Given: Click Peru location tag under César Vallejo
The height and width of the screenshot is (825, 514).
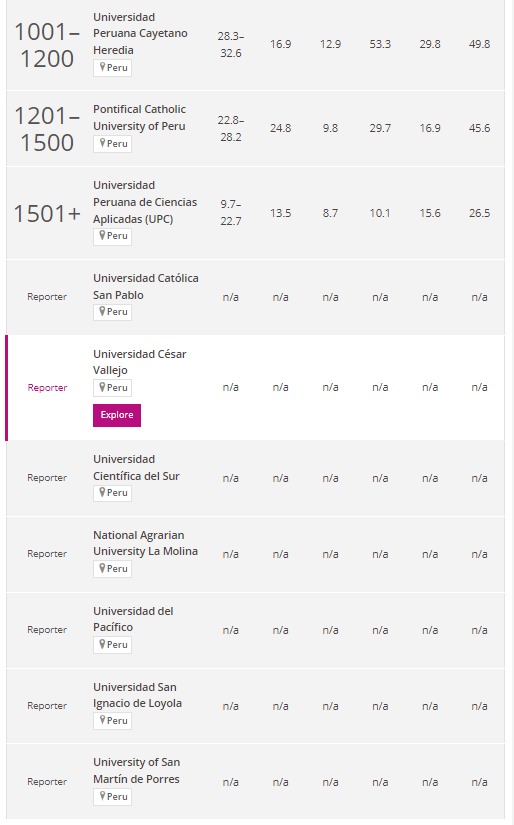Looking at the screenshot, I should click(x=113, y=388).
